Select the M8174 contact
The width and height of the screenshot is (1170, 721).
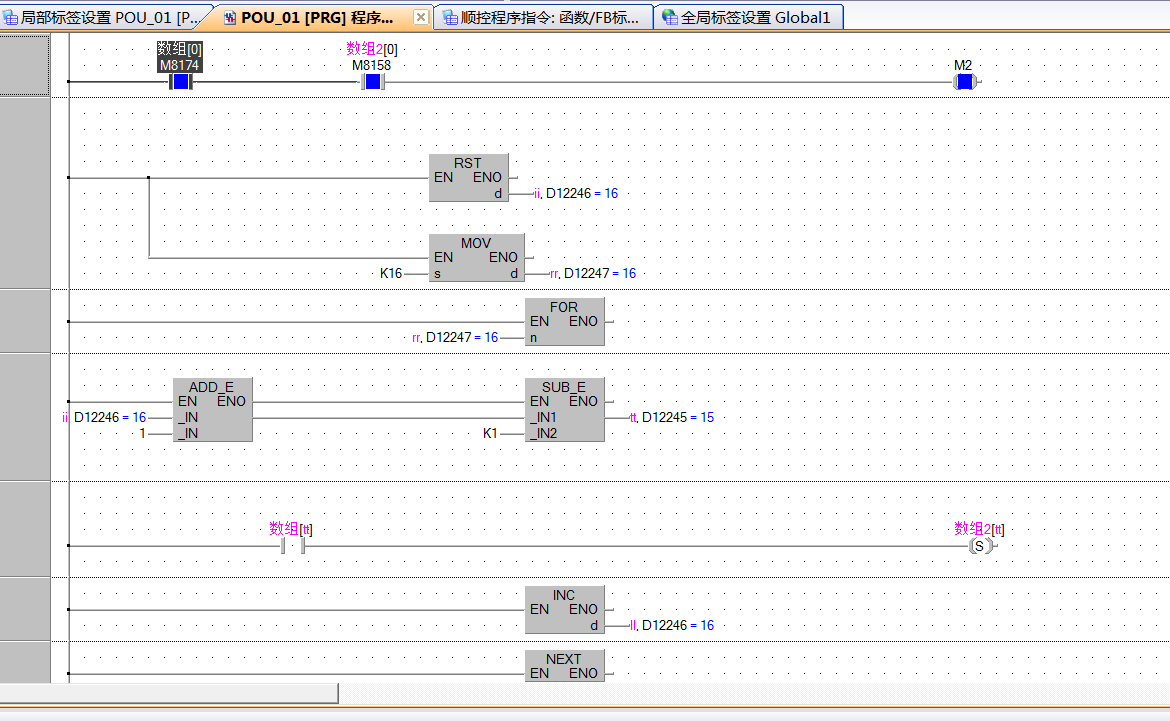click(x=180, y=82)
